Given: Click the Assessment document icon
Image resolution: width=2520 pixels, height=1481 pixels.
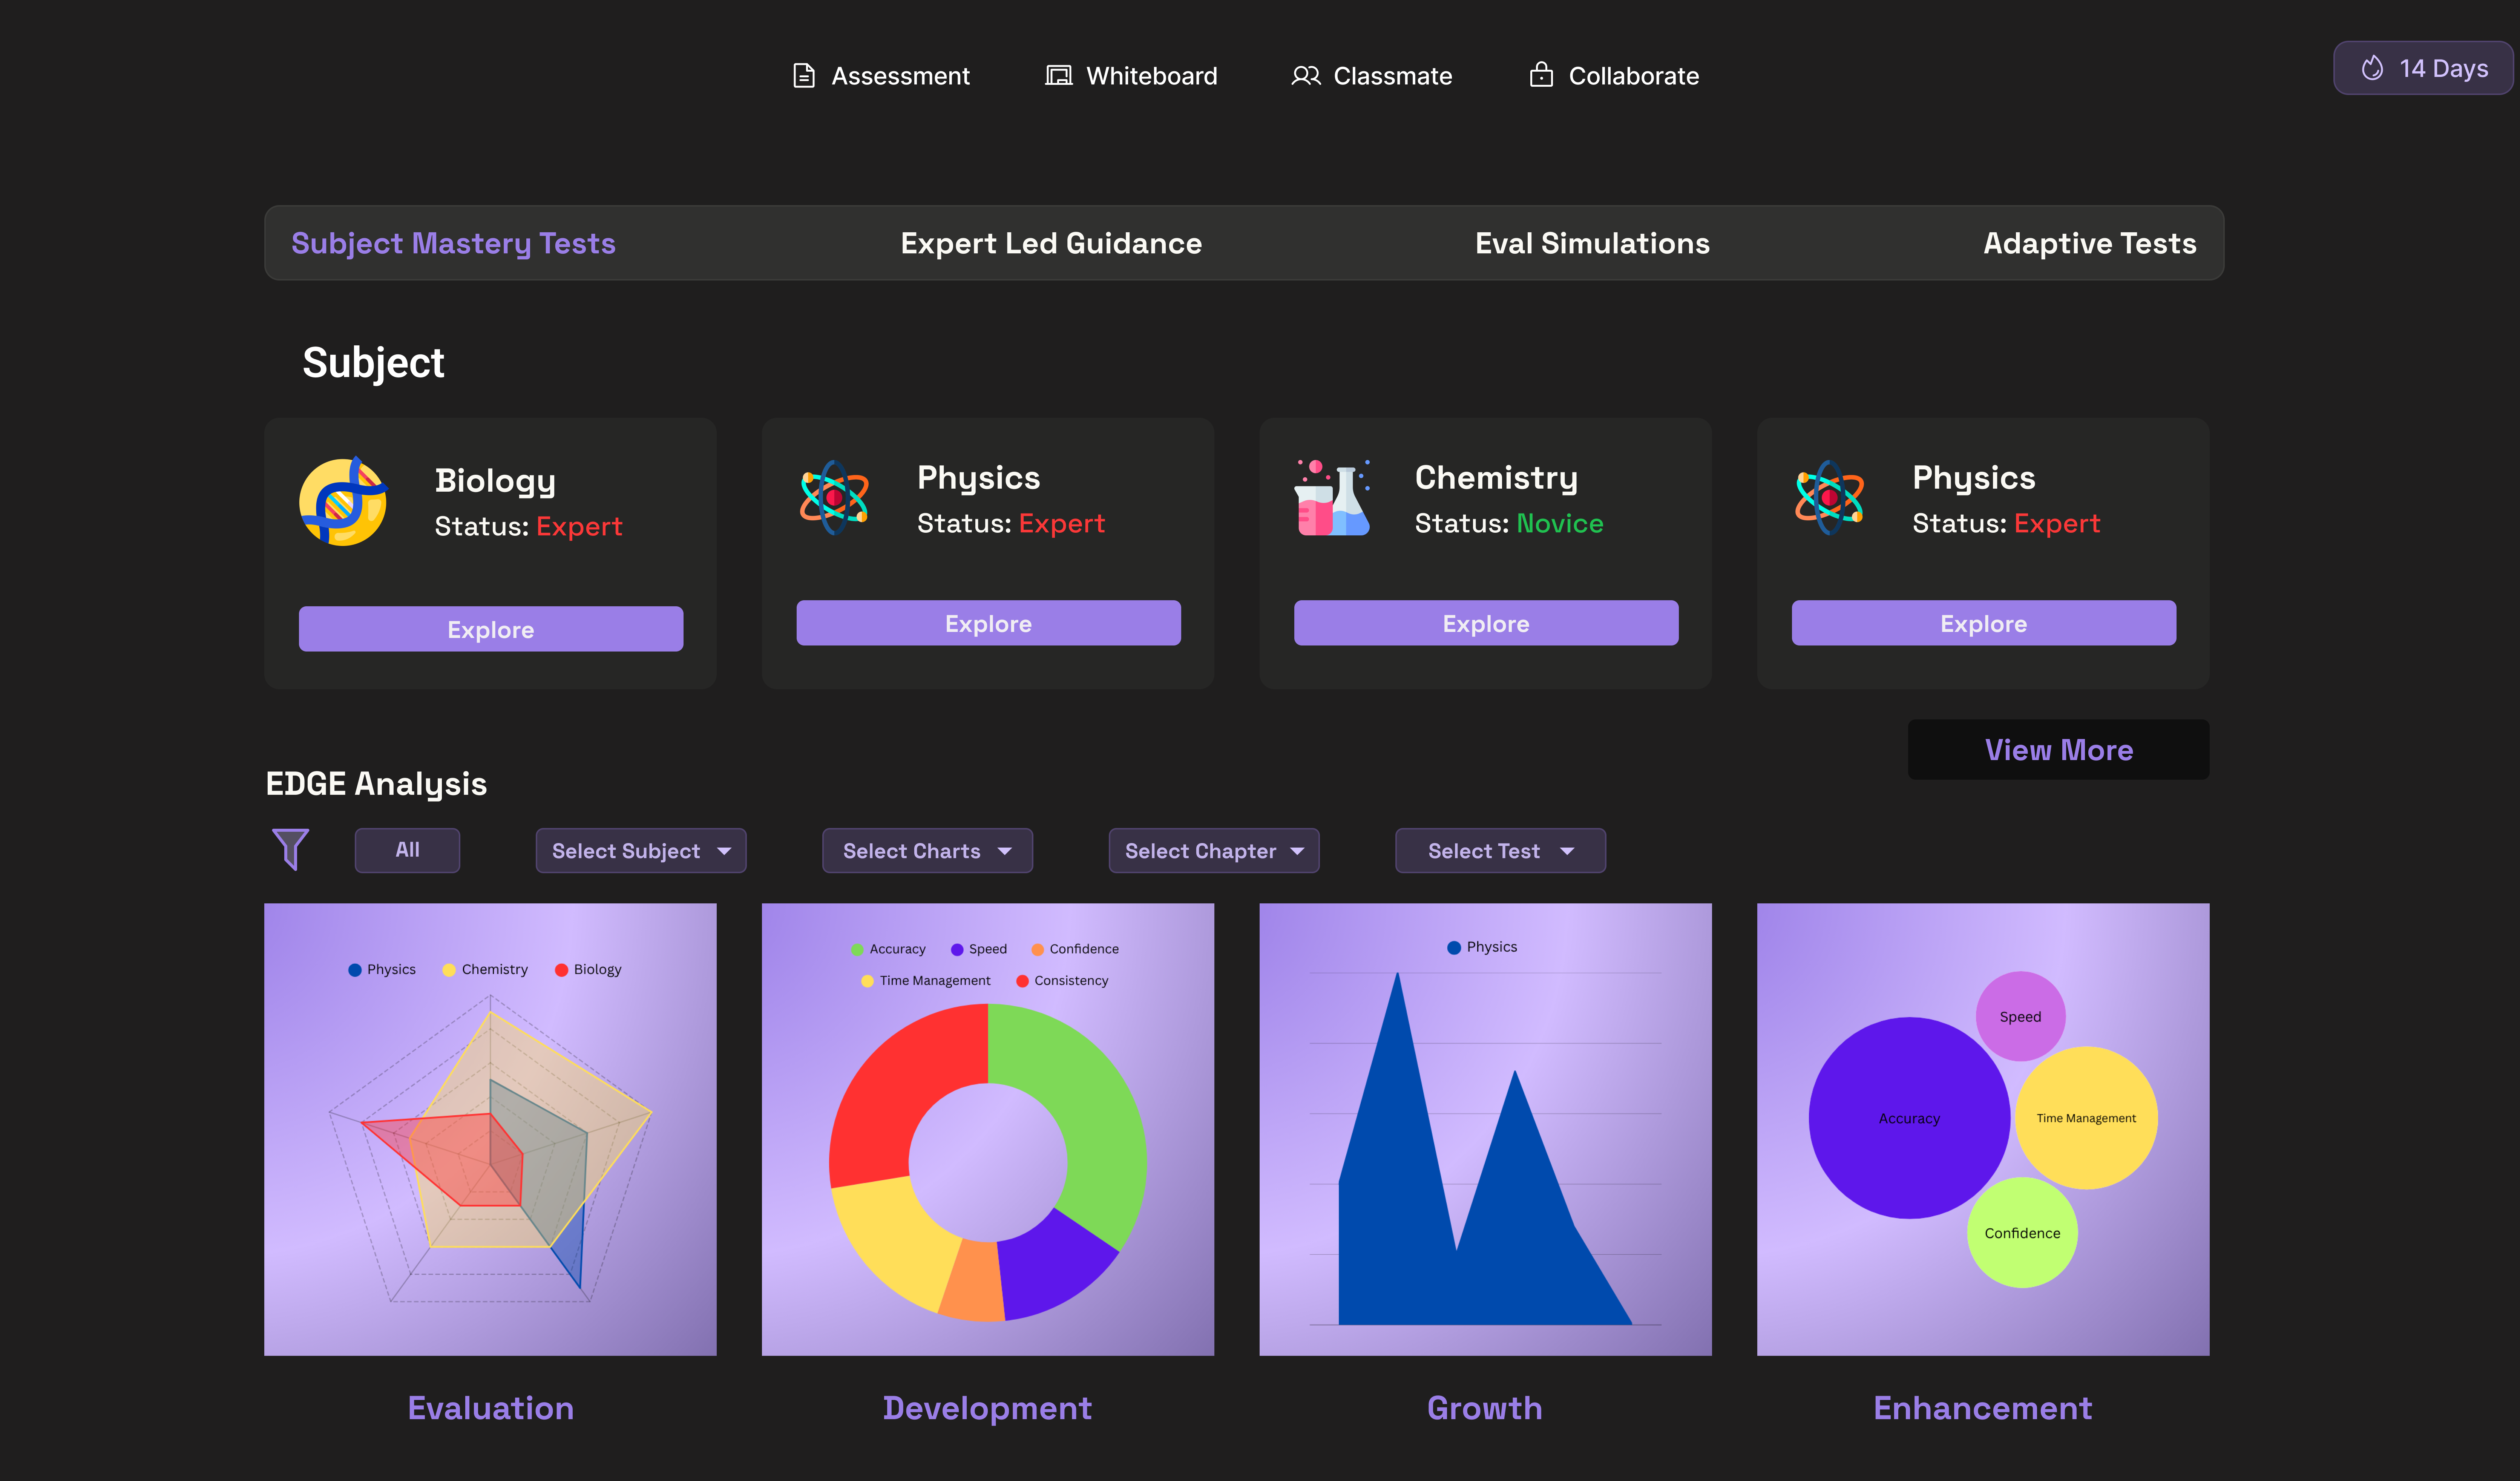Looking at the screenshot, I should point(804,76).
